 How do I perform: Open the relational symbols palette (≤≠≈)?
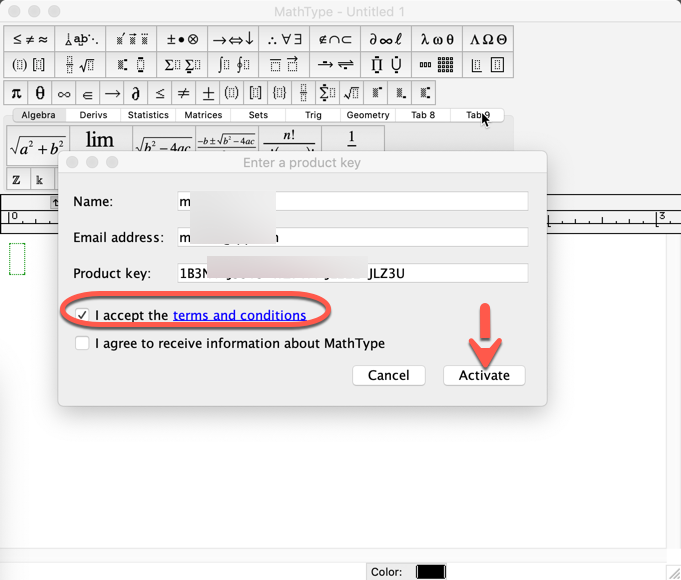30,39
